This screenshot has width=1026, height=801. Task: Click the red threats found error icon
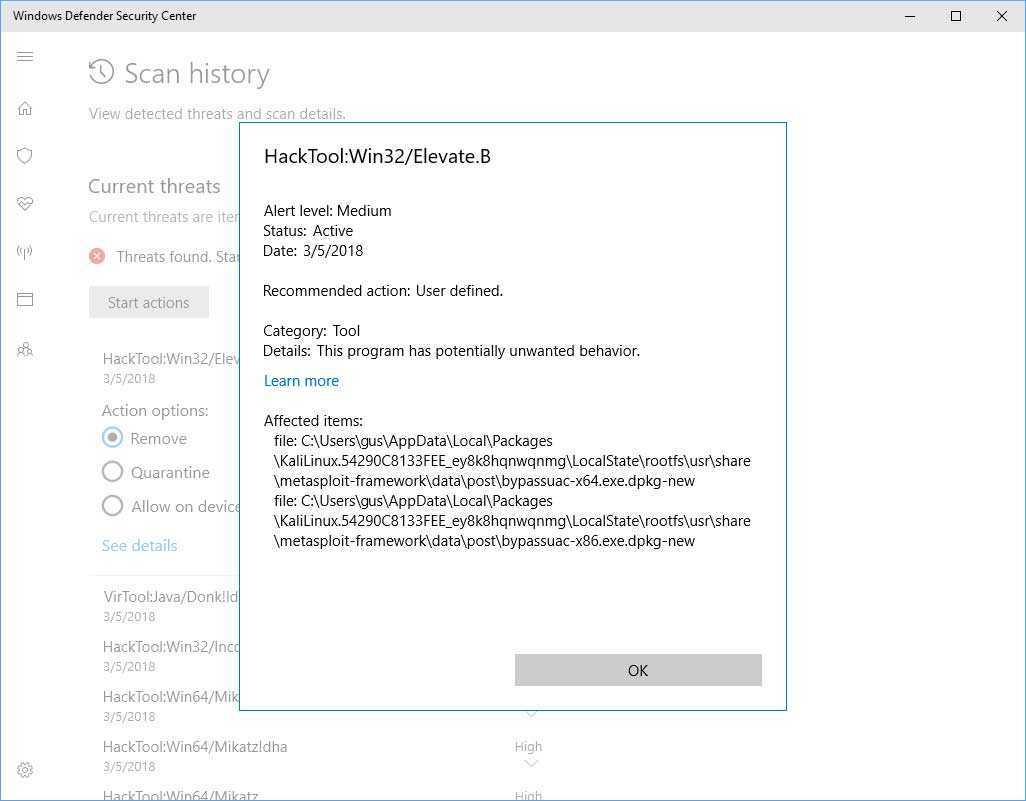click(97, 256)
